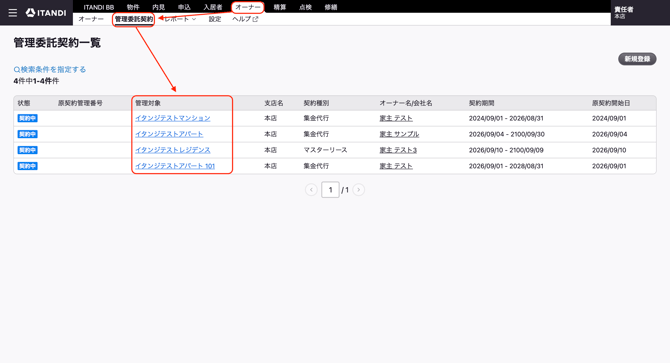Click the page number input field
Viewport: 670px width, 363px height.
pyautogui.click(x=330, y=190)
